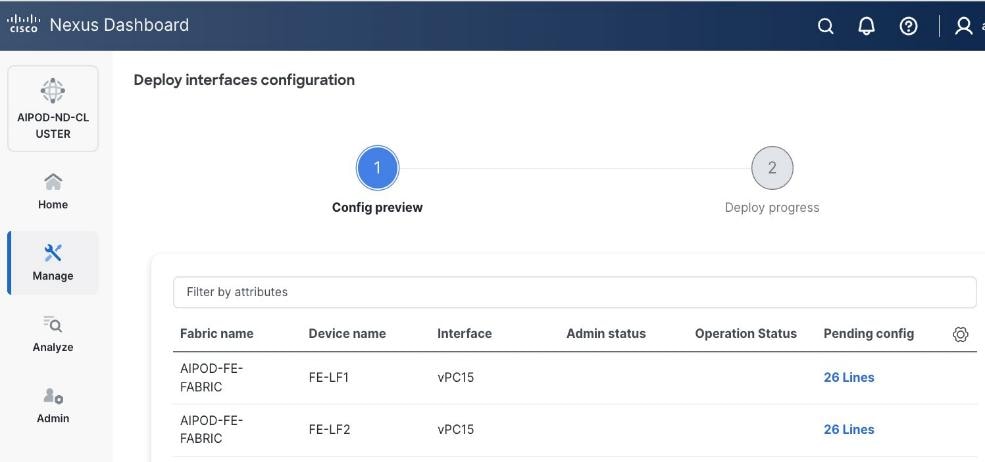Open table column settings gear
The height and width of the screenshot is (462, 985).
click(960, 334)
